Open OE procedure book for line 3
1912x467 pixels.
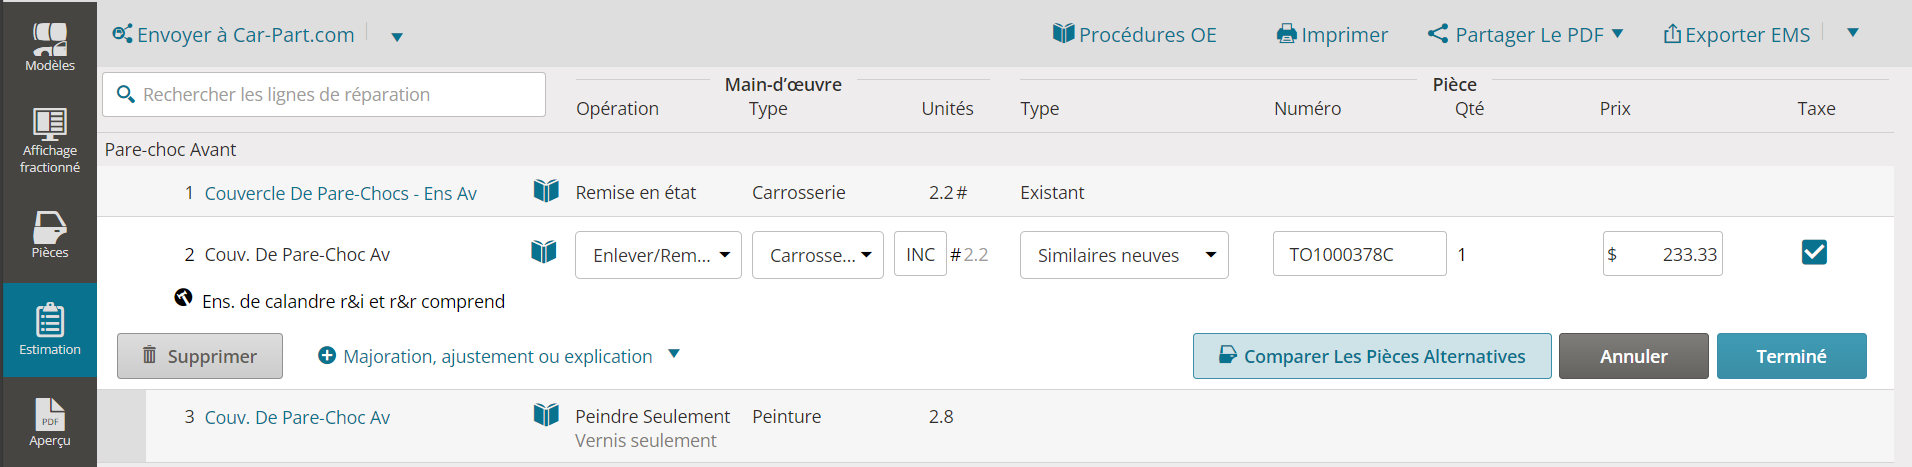coord(546,414)
